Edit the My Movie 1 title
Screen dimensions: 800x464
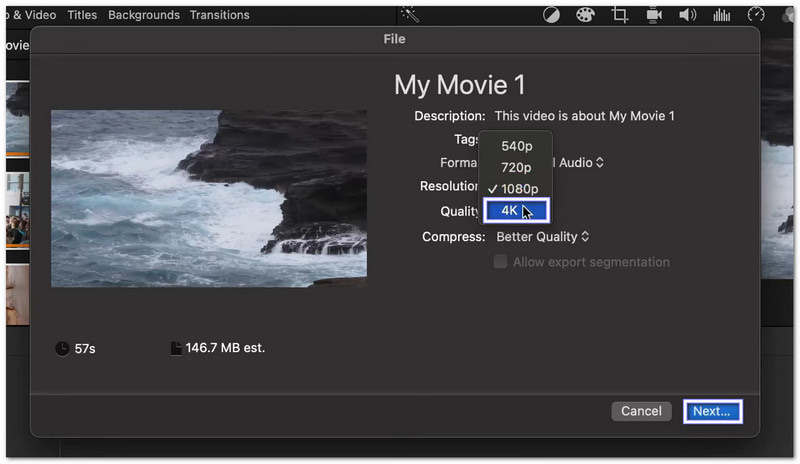point(459,85)
